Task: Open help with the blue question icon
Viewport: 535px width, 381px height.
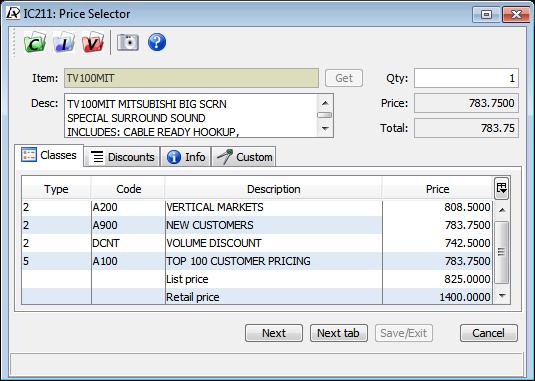Action: click(x=157, y=42)
